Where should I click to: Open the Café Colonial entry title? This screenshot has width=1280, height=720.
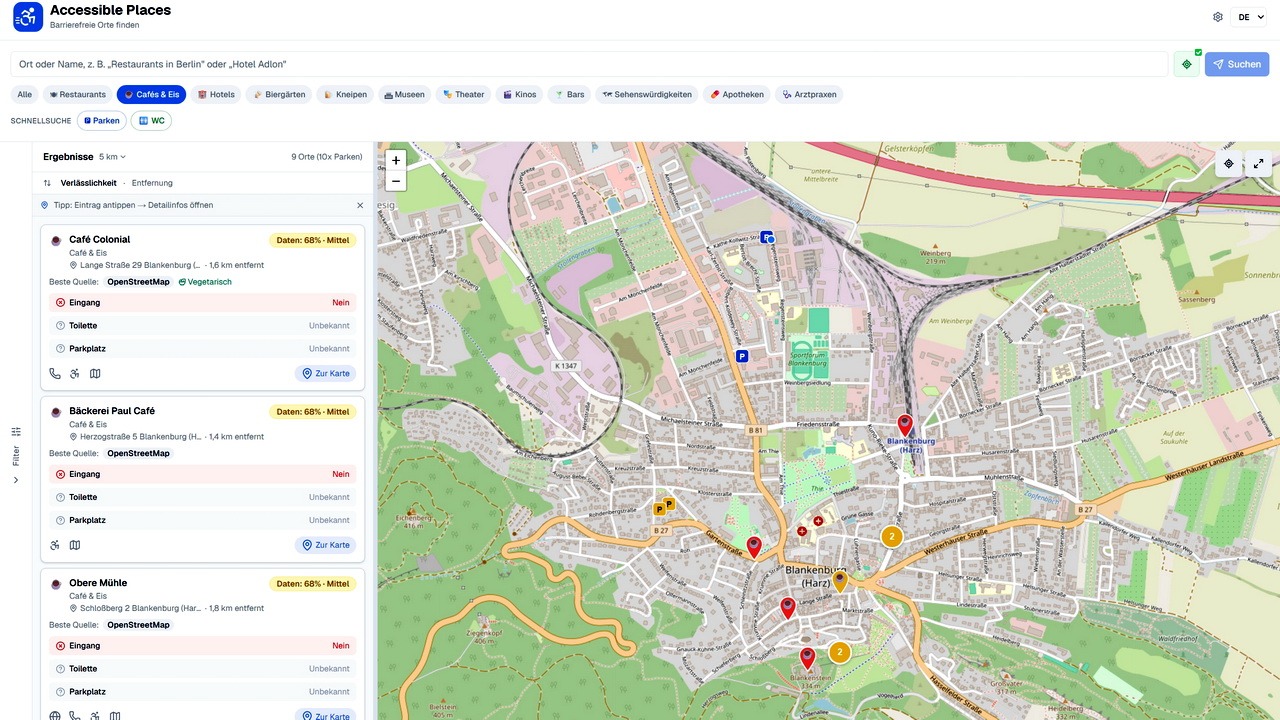(x=100, y=240)
